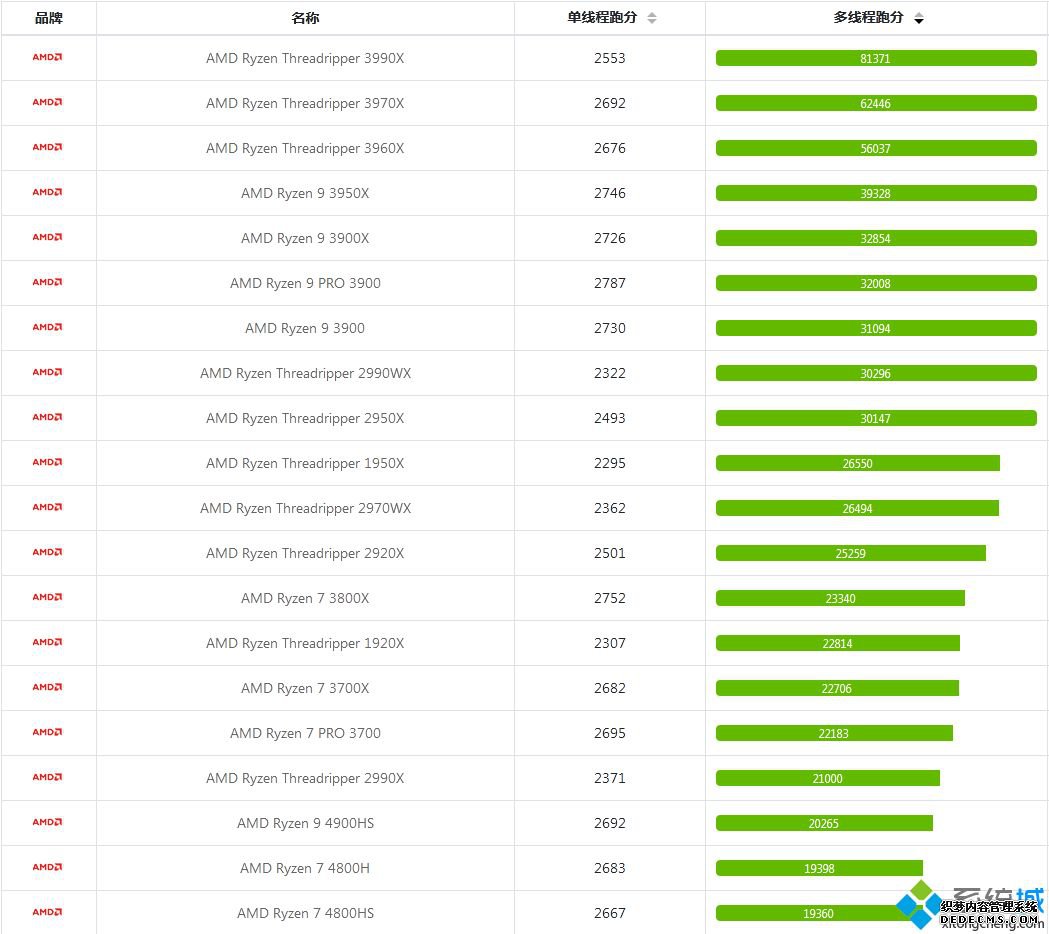Click AMD logo in Threadripper 1950X row

(47, 462)
